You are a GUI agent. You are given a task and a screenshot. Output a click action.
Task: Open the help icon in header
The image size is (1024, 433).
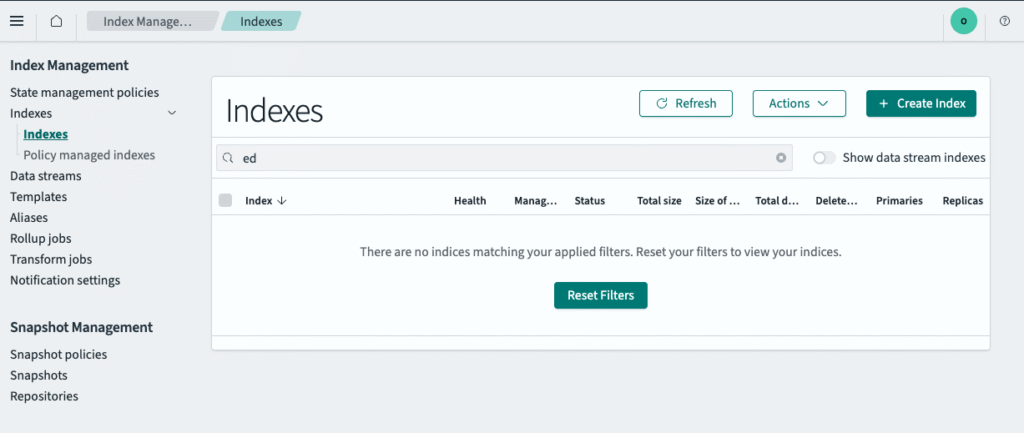click(1004, 21)
